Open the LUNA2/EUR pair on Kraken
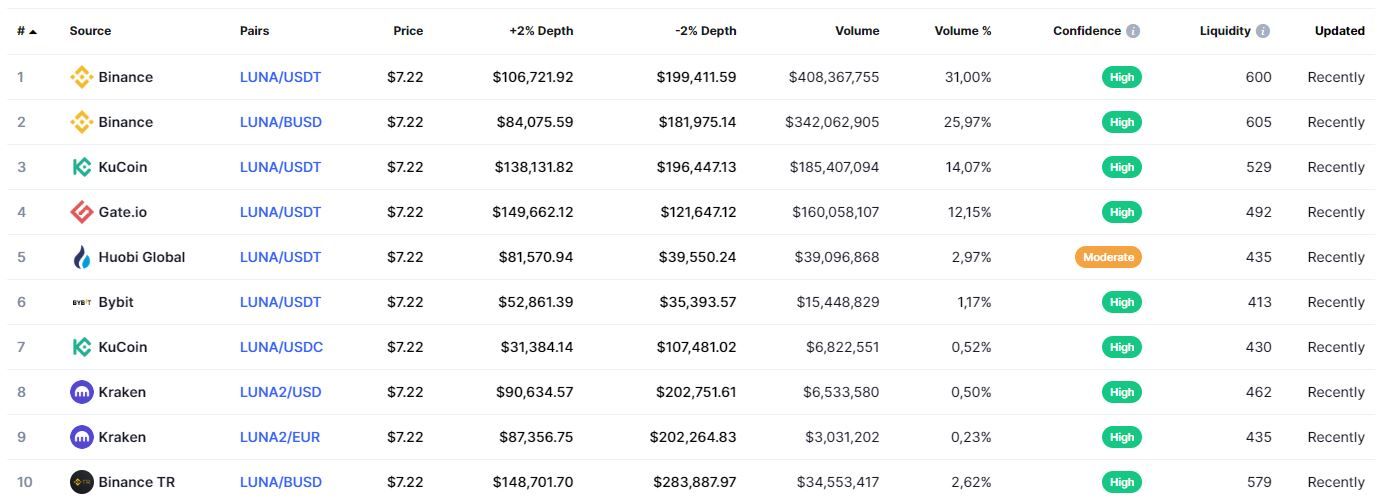The width and height of the screenshot is (1396, 503). tap(280, 437)
